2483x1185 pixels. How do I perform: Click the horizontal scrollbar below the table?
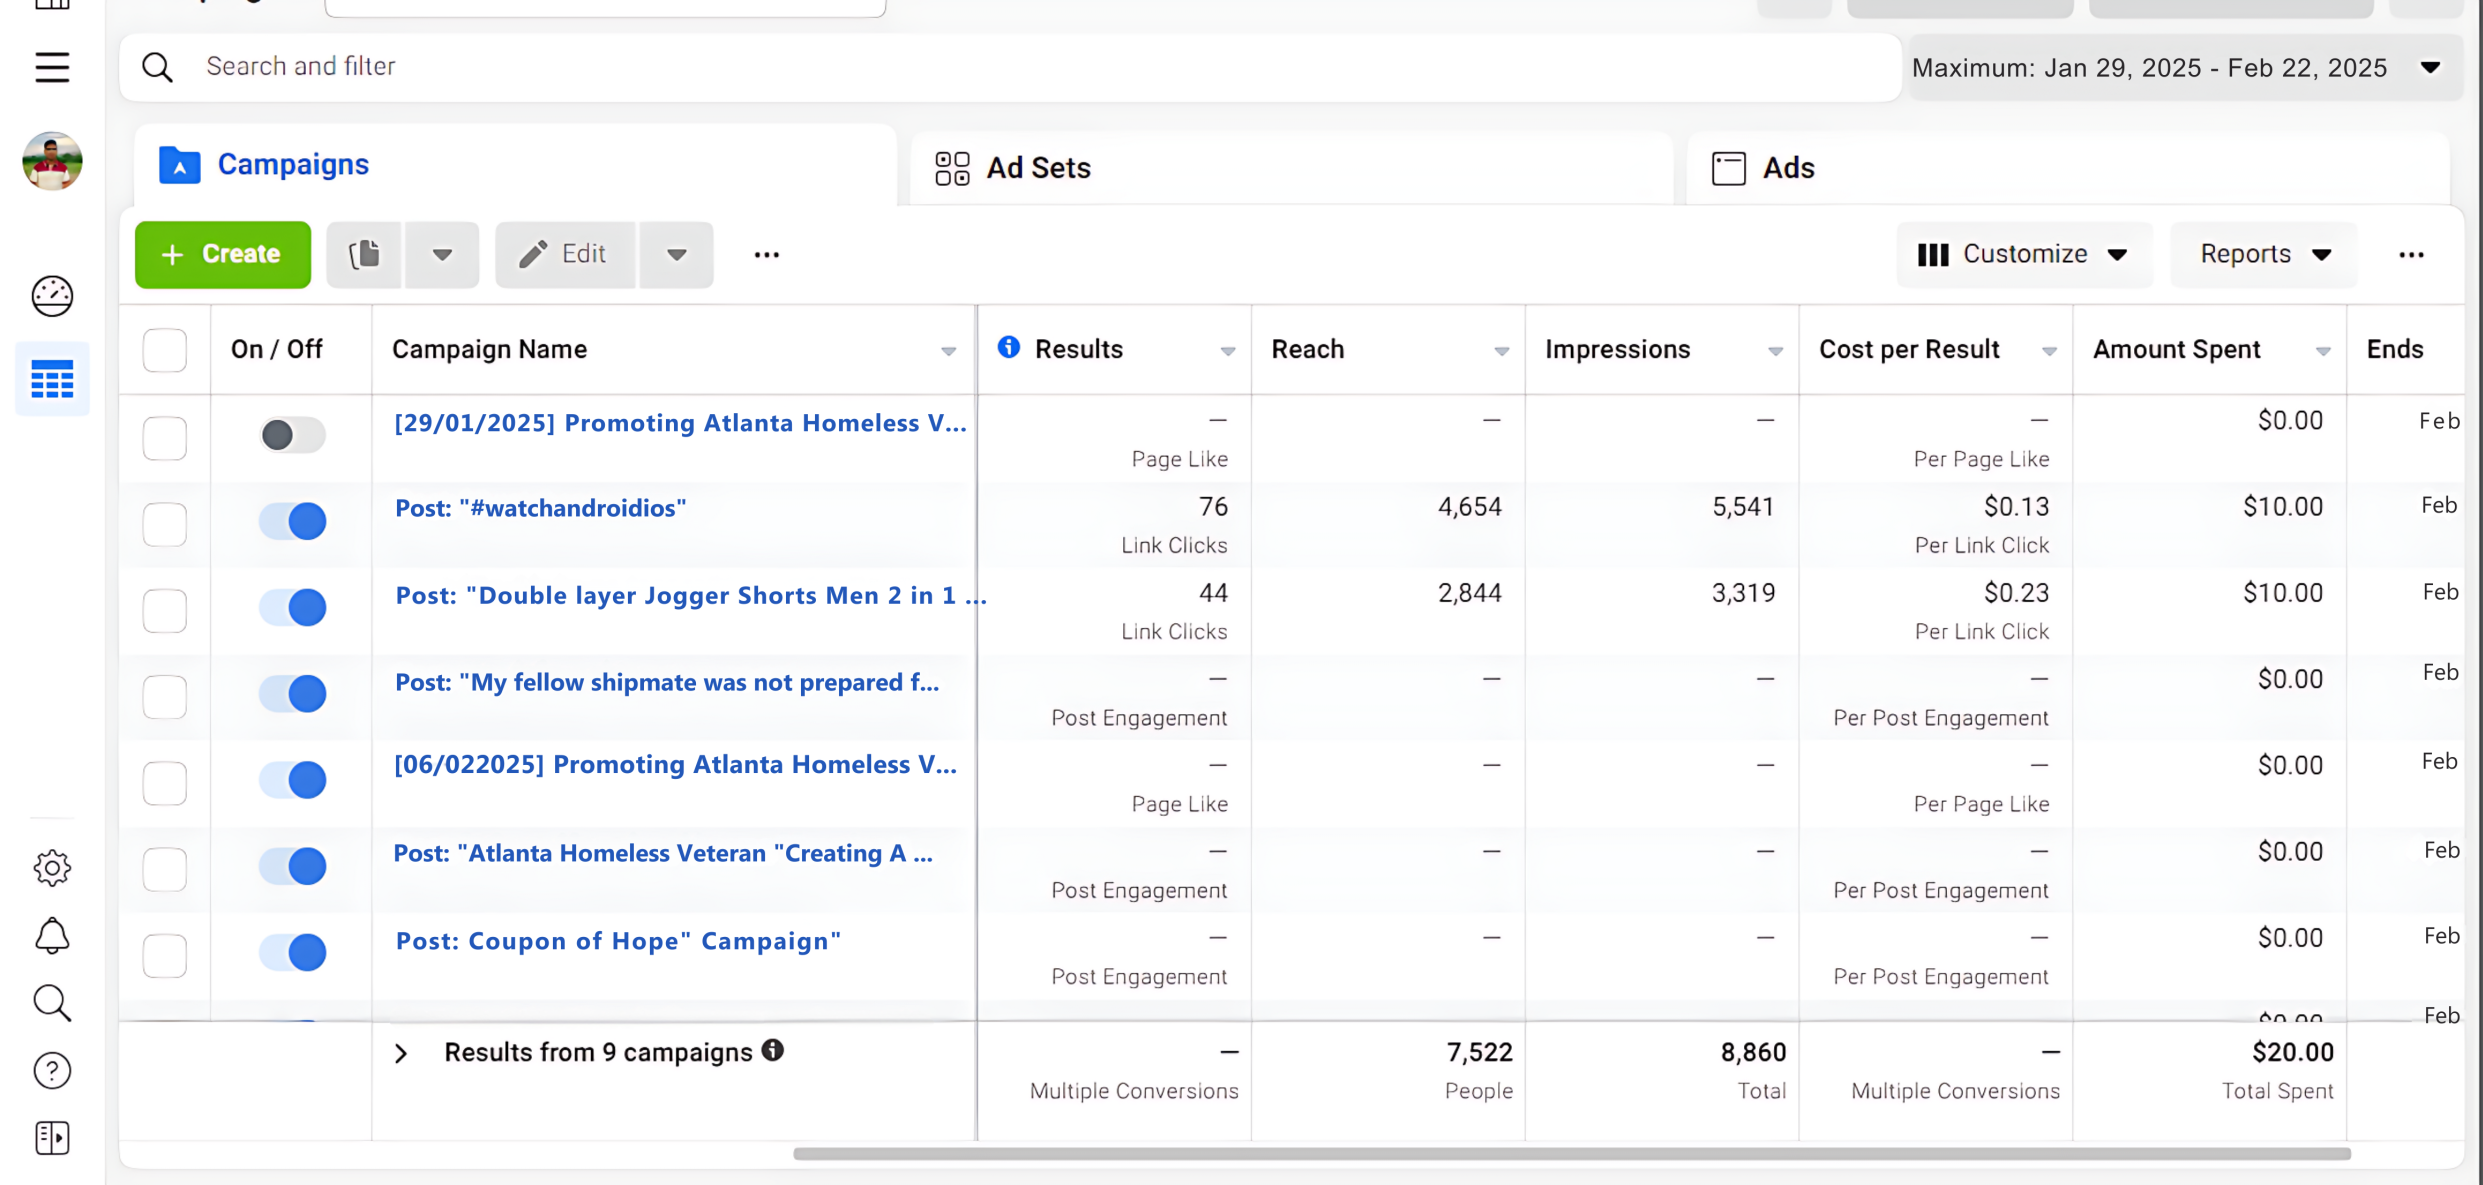(x=1570, y=1154)
